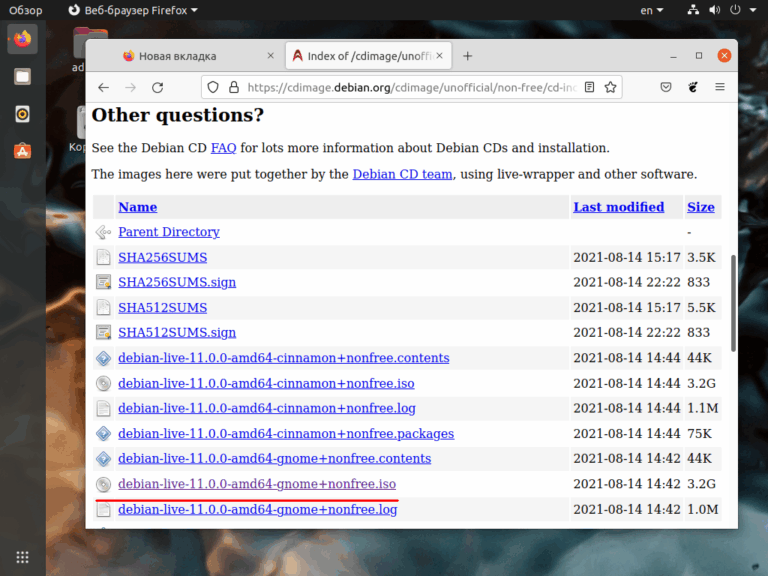Reload the page with the refresh icon
The height and width of the screenshot is (576, 768).
(x=157, y=88)
